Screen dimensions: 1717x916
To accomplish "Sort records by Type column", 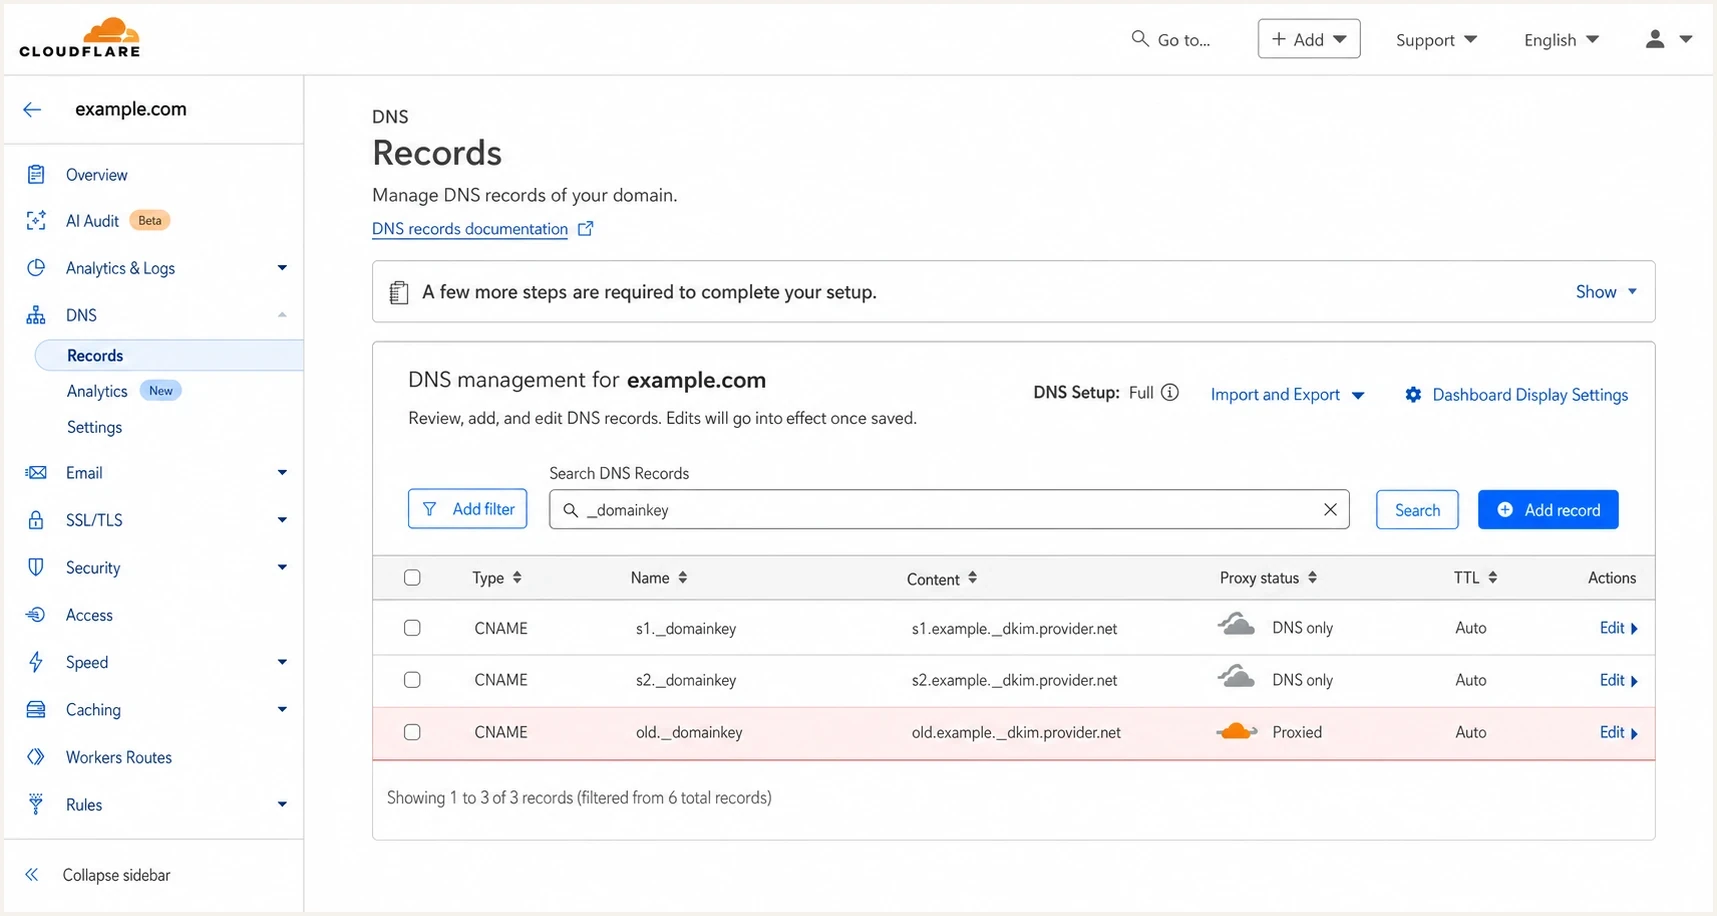I will click(497, 578).
